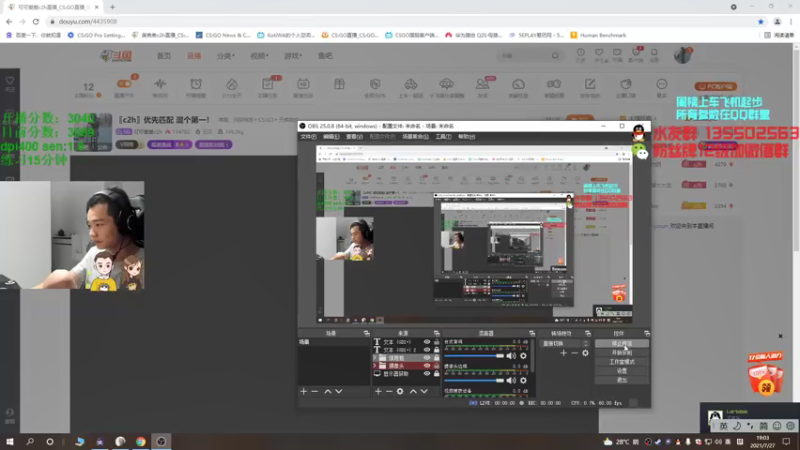
Task: Toggle lock on 文本 (GDI+) source
Action: point(436,342)
